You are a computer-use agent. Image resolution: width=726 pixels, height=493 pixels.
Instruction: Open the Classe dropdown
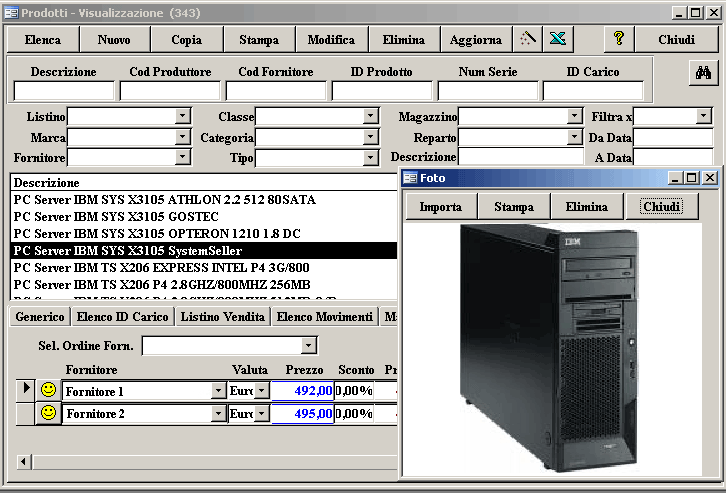370,116
